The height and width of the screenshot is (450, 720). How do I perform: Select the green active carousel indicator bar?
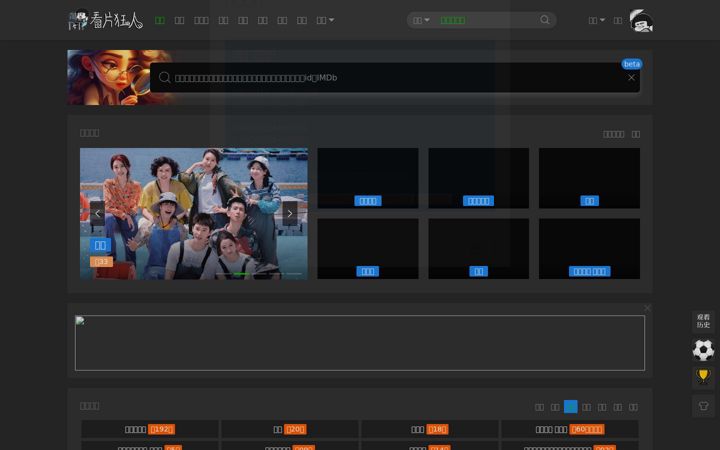pyautogui.click(x=242, y=274)
